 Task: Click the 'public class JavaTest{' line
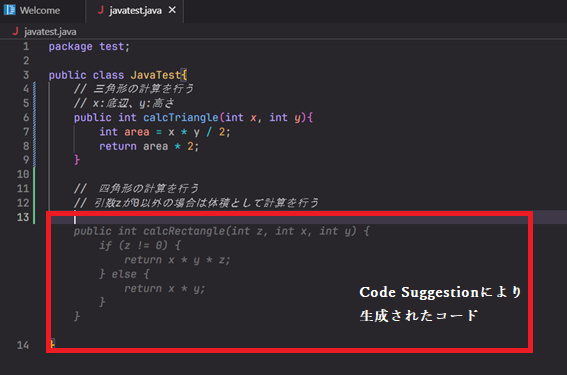(x=118, y=75)
